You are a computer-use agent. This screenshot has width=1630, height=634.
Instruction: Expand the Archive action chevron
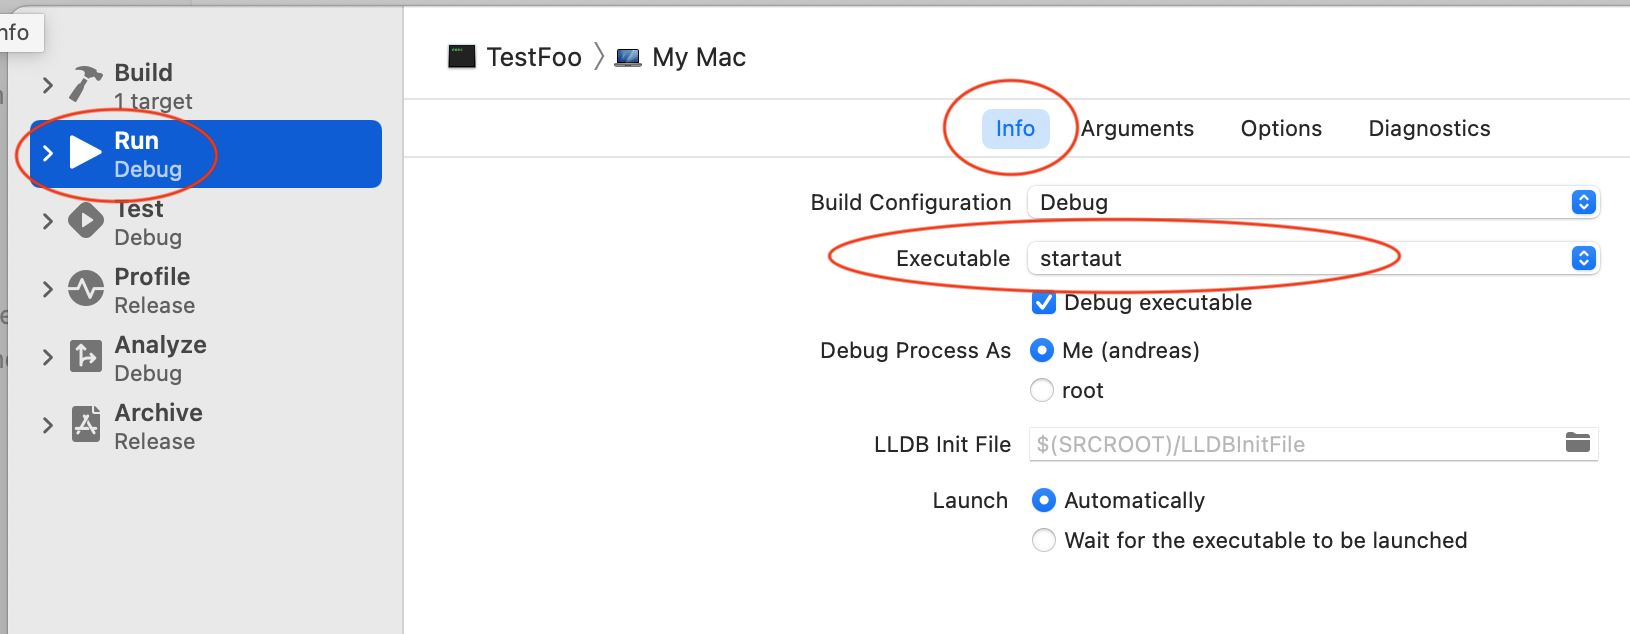47,425
